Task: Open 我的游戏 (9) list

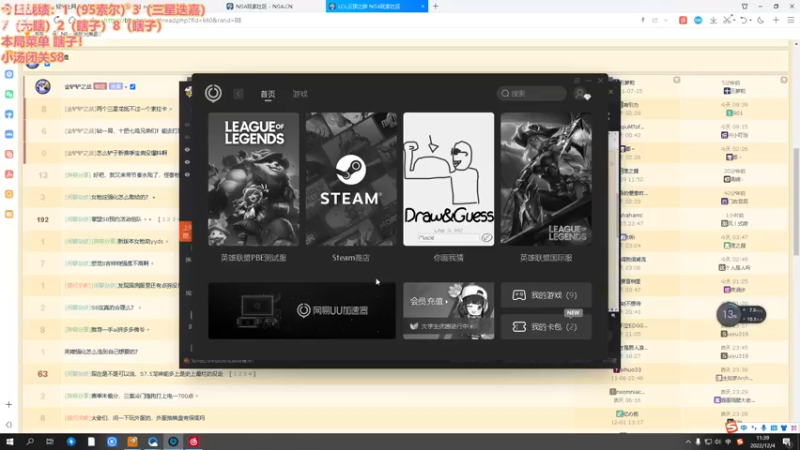Action: (546, 295)
